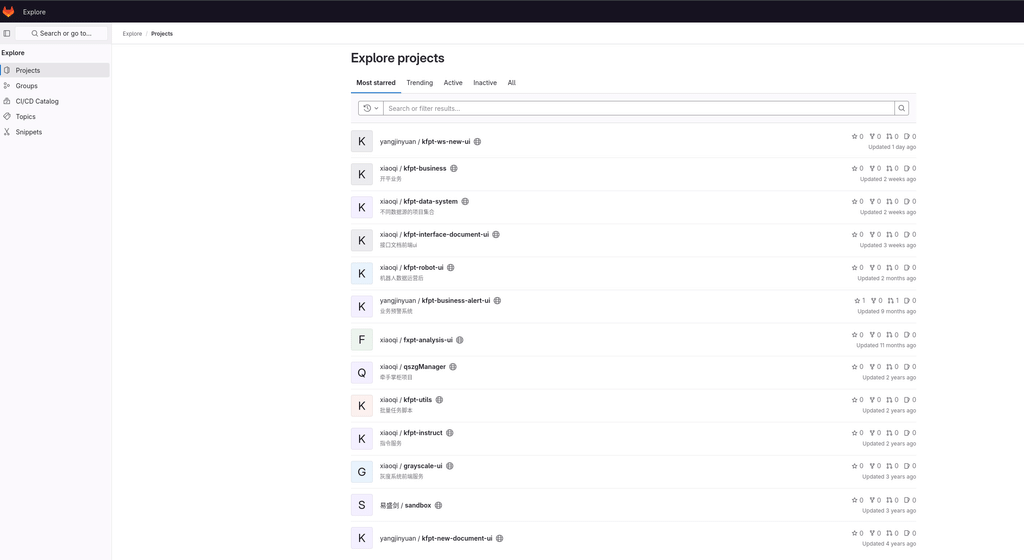The width and height of the screenshot is (1024, 560).
Task: Click the Search or filter results field
Action: click(x=639, y=108)
